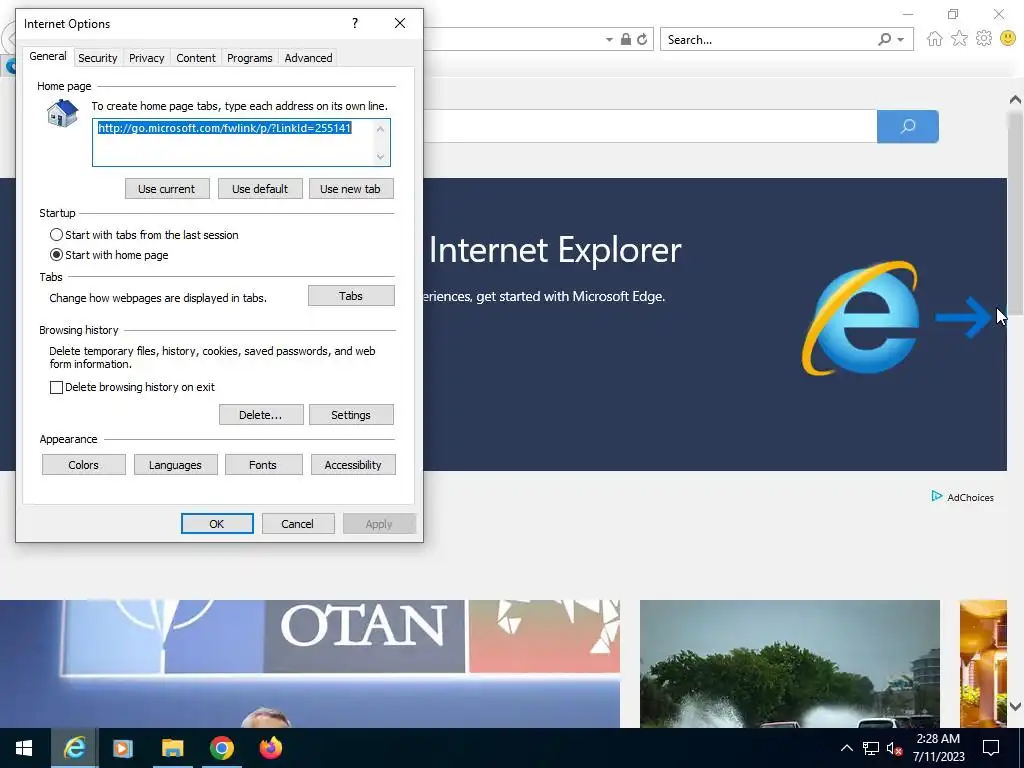Click page scrollbar down arrow
This screenshot has width=1024, height=768.
click(x=1015, y=706)
